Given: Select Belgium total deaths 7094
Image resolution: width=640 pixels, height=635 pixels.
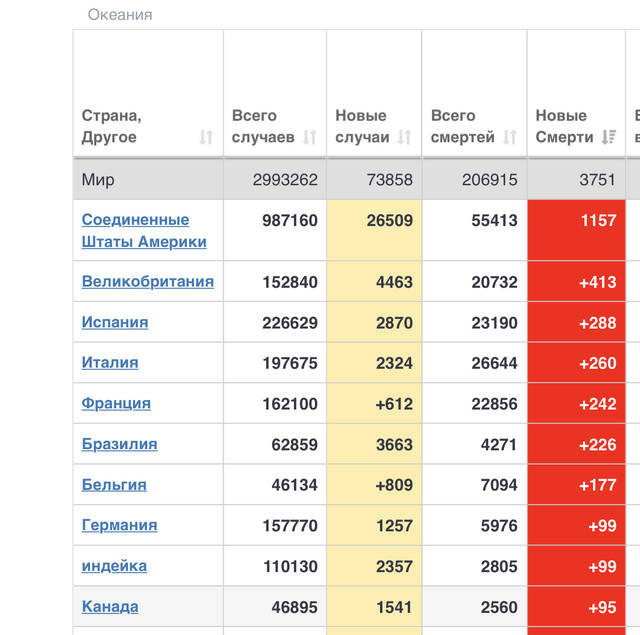Looking at the screenshot, I should click(x=499, y=485).
